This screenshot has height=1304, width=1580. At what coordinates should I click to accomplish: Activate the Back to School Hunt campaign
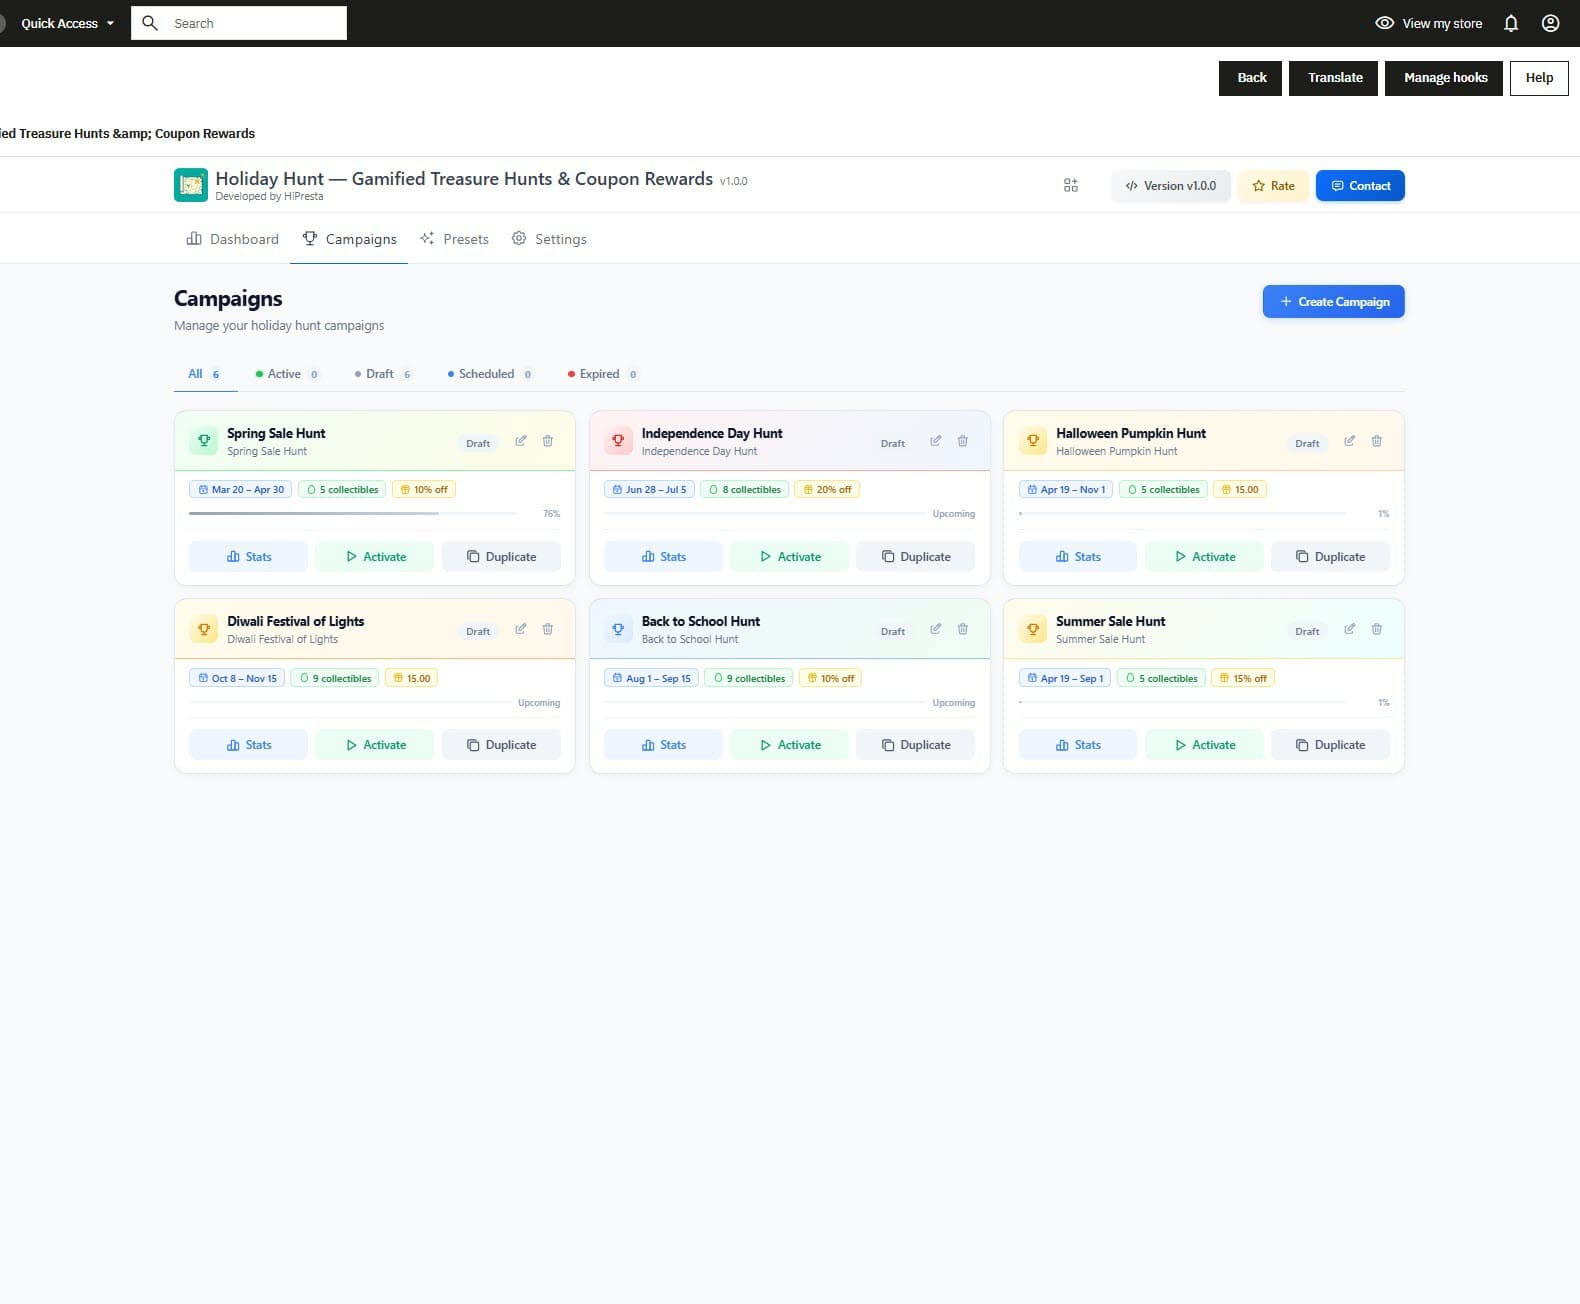click(x=790, y=745)
